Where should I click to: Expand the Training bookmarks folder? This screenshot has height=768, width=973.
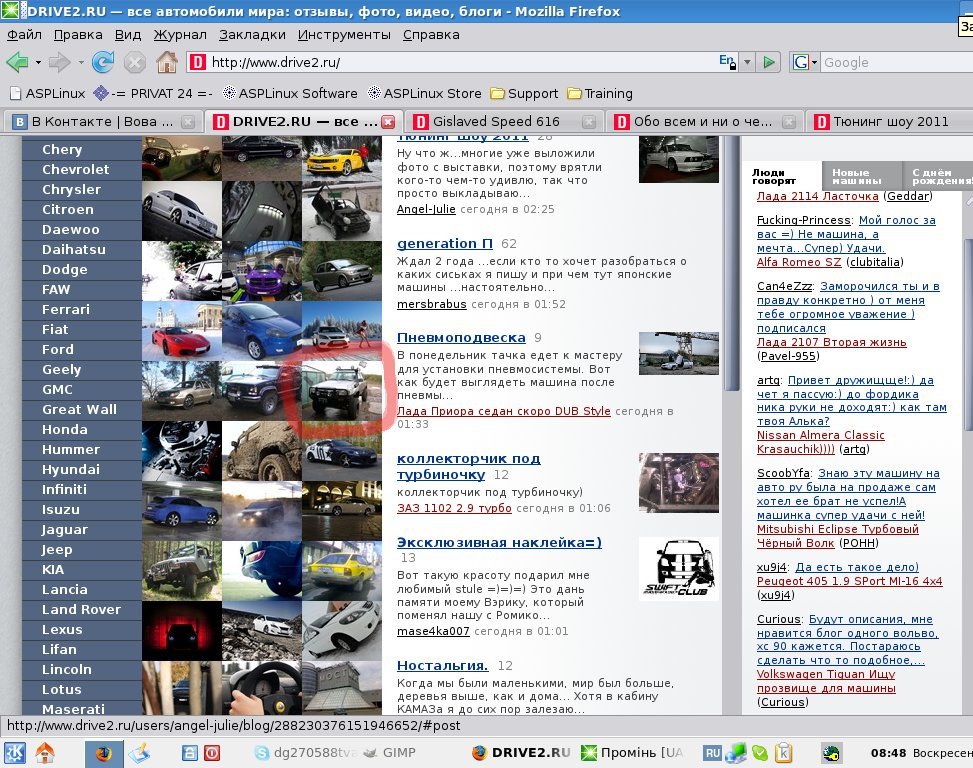point(600,94)
